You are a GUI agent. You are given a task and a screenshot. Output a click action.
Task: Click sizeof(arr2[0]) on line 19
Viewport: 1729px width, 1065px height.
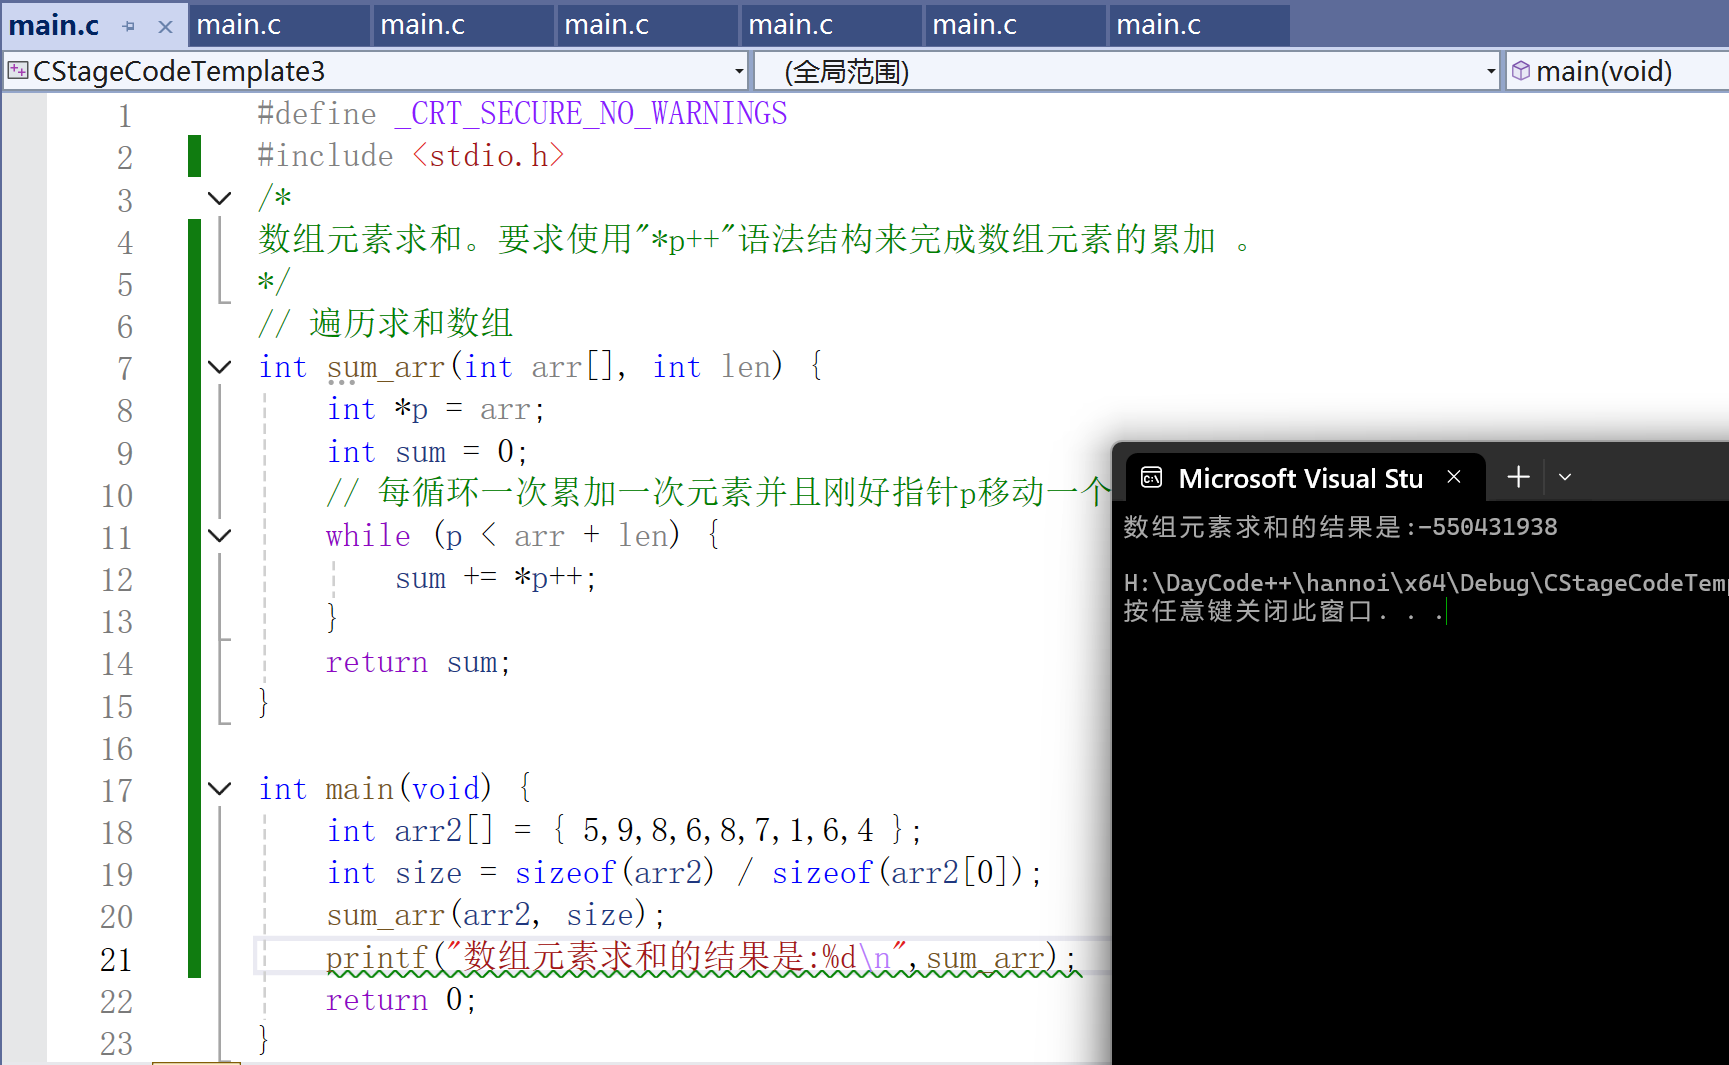(898, 873)
